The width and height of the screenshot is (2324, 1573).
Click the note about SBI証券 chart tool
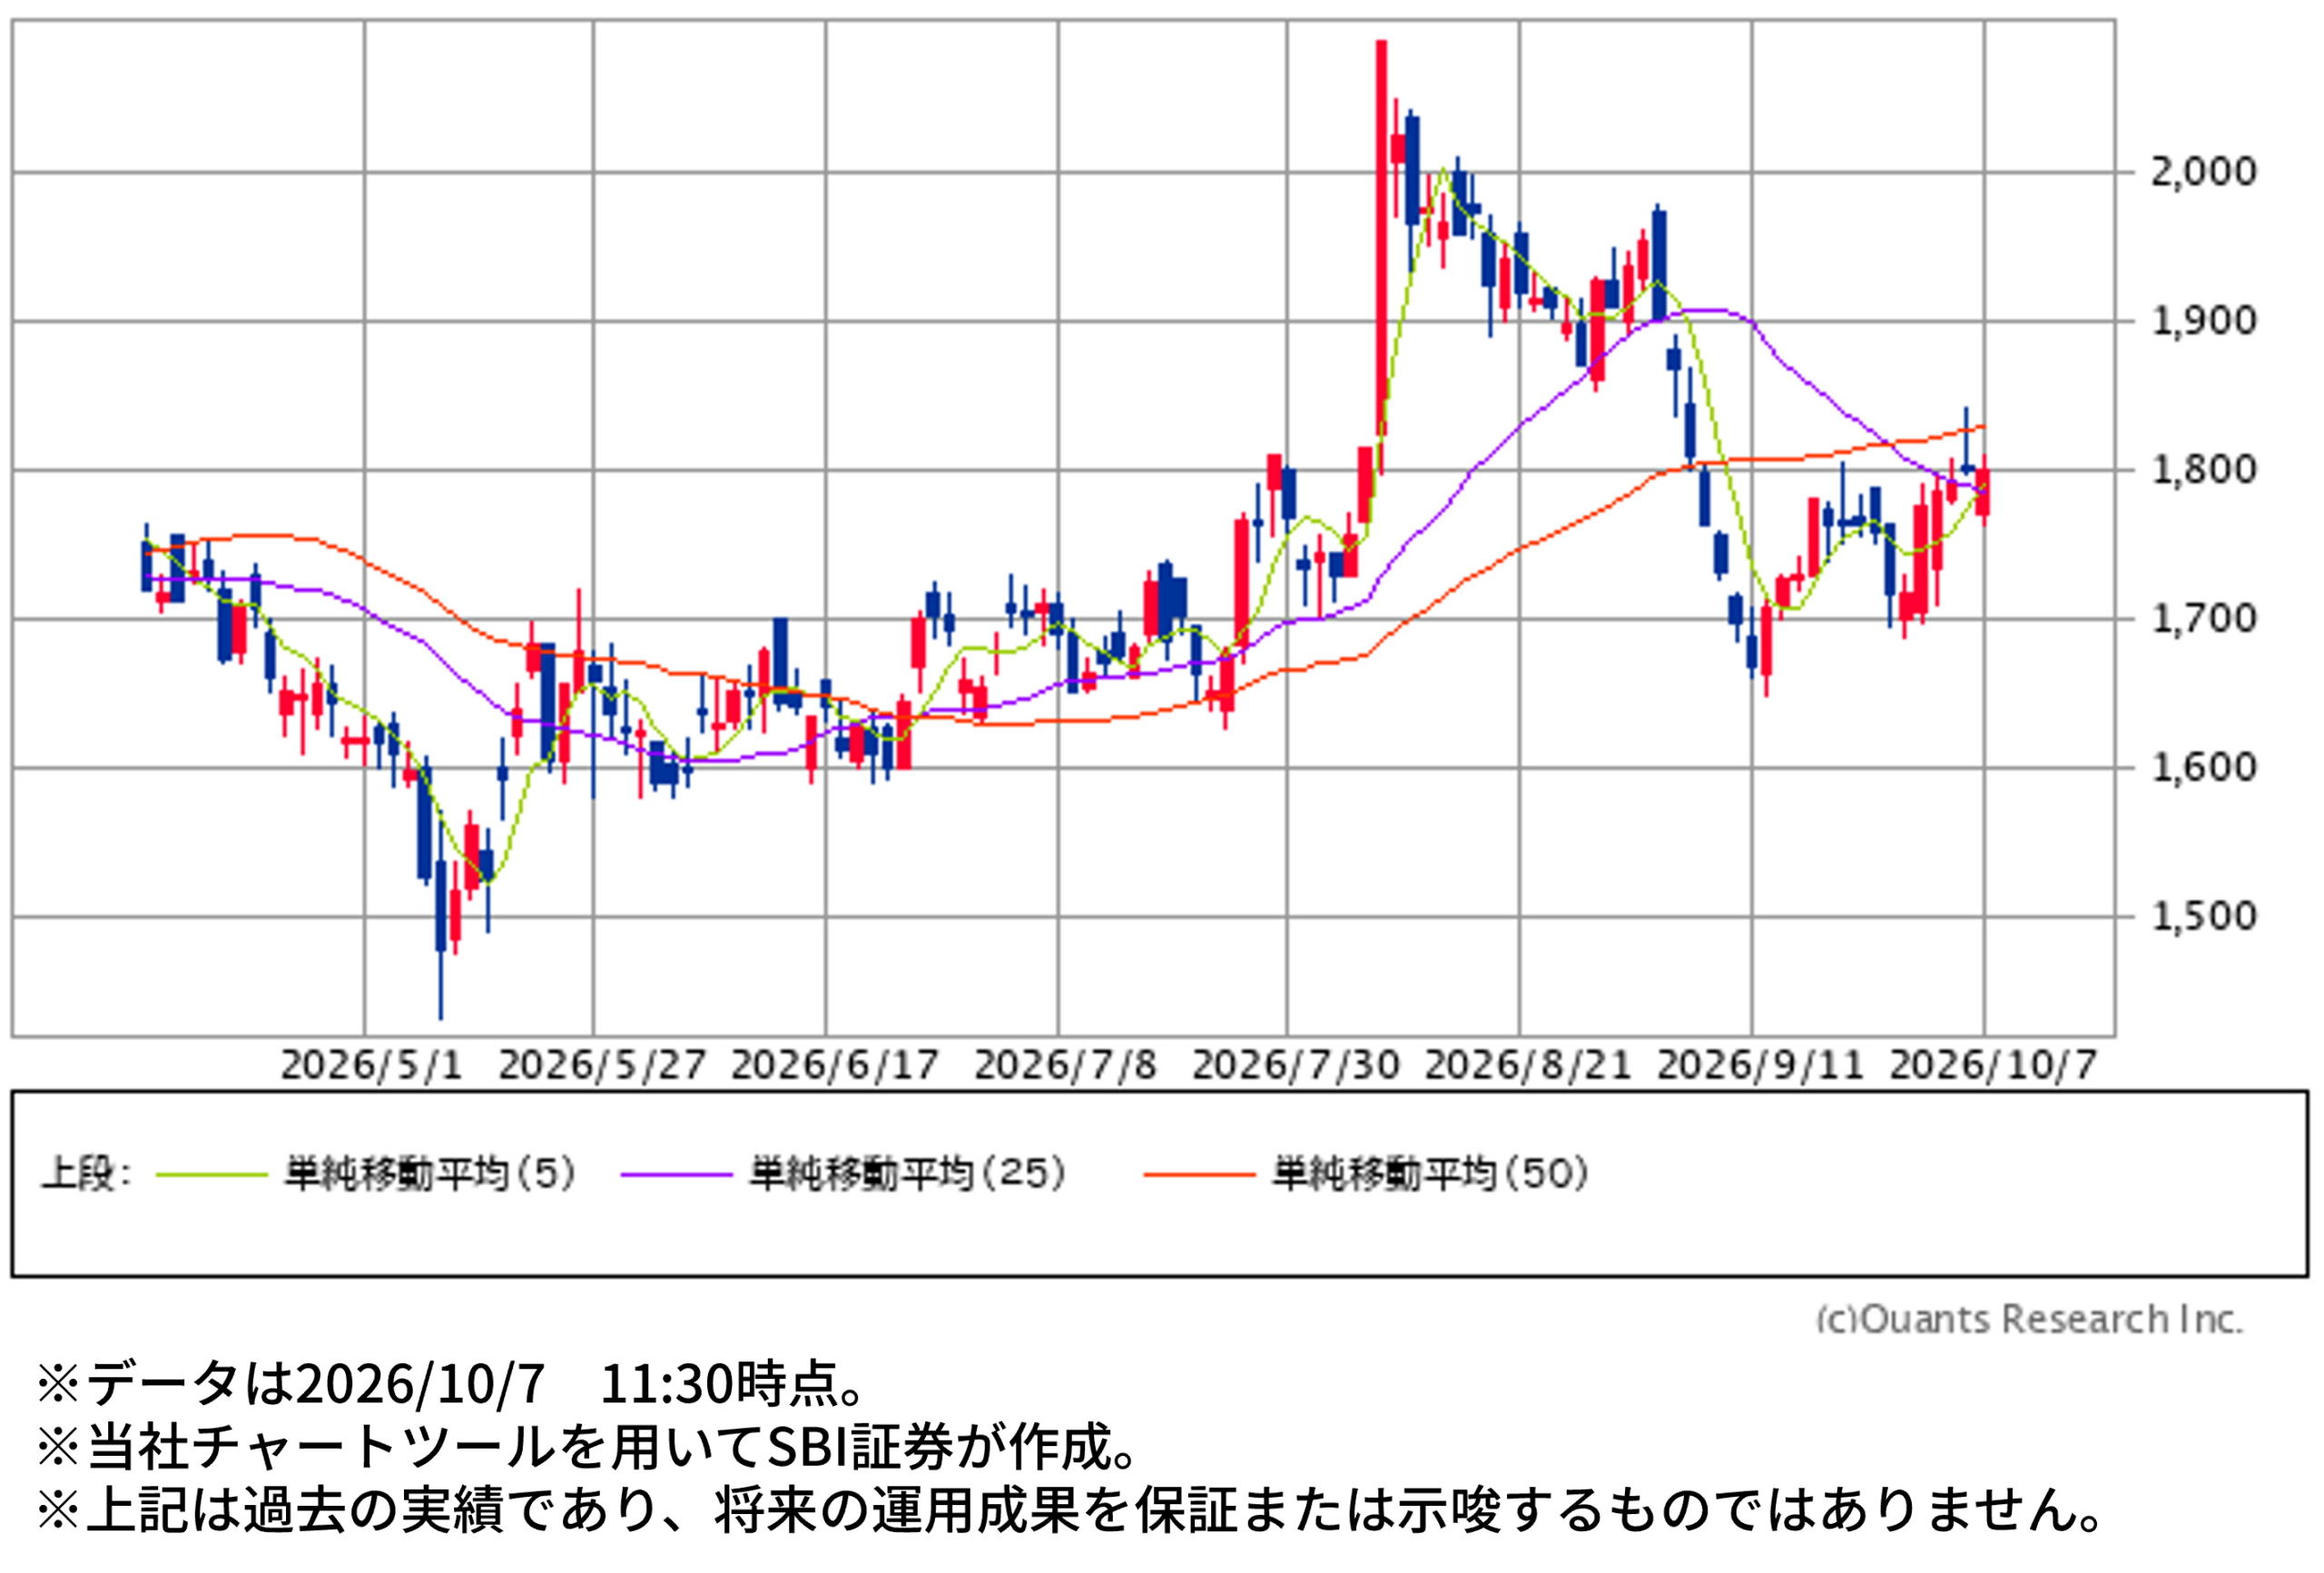[x=587, y=1447]
